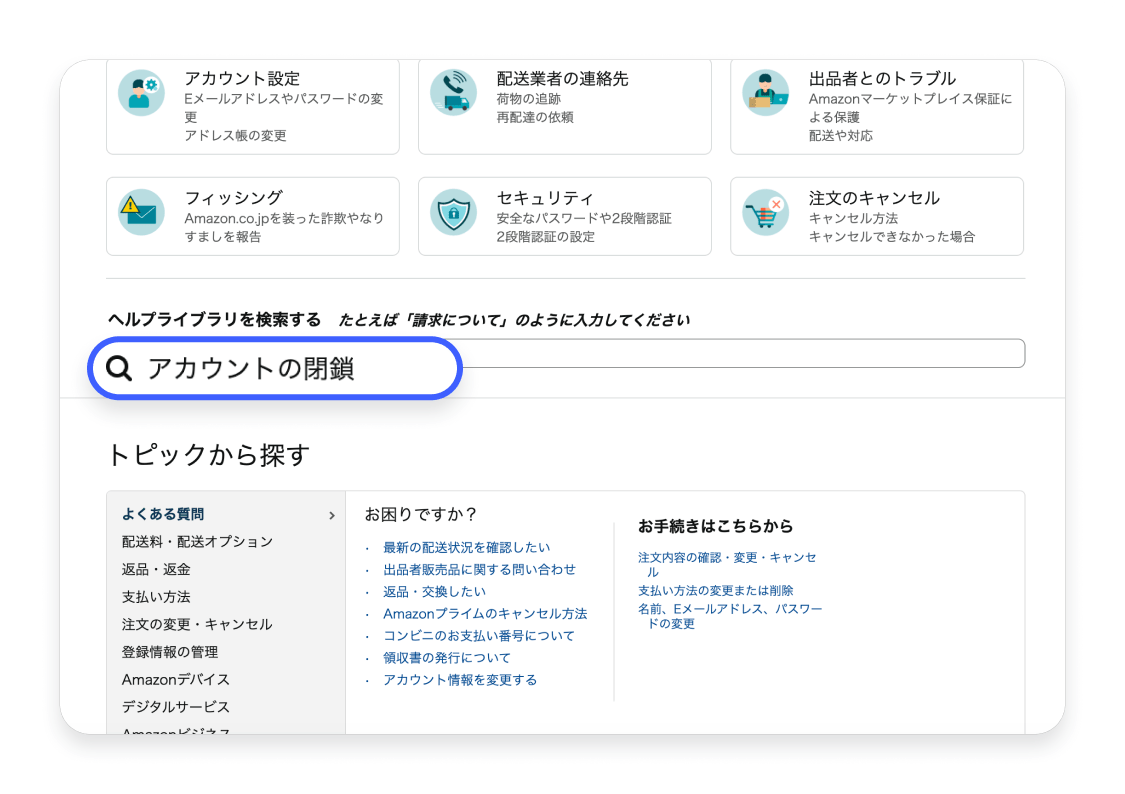
Task: Click the seller trouble person icon
Action: tap(765, 92)
